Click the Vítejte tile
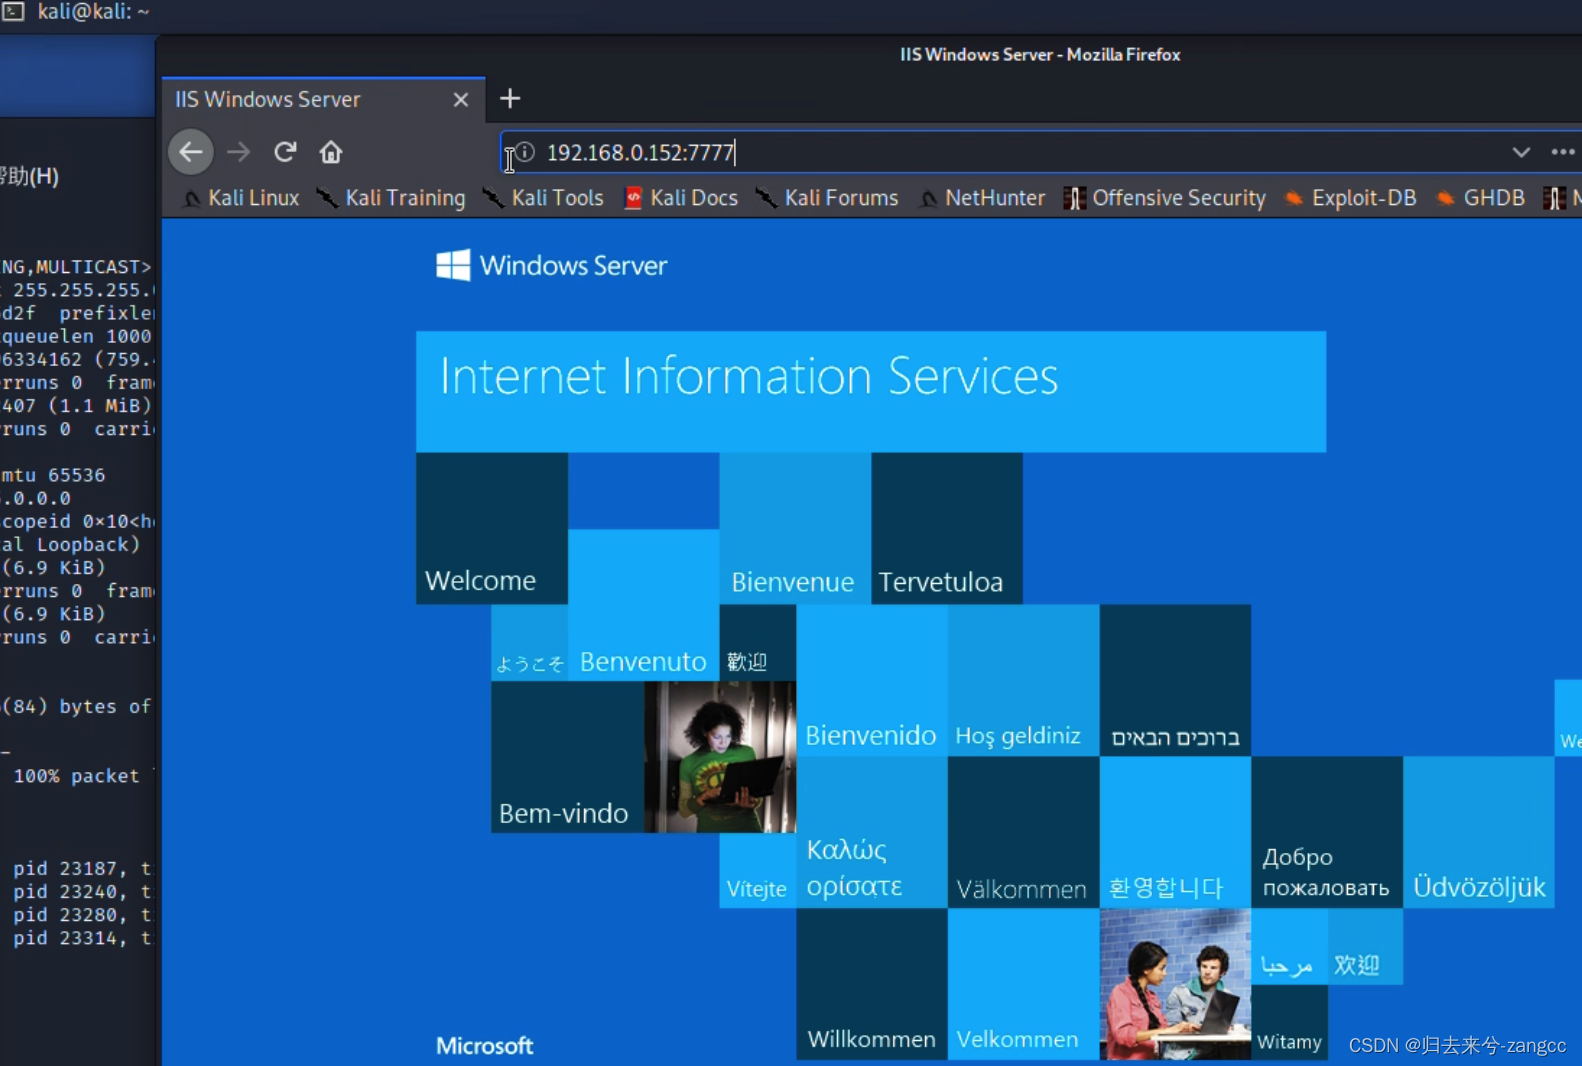Screen dimensions: 1582x1066 [x=758, y=870]
